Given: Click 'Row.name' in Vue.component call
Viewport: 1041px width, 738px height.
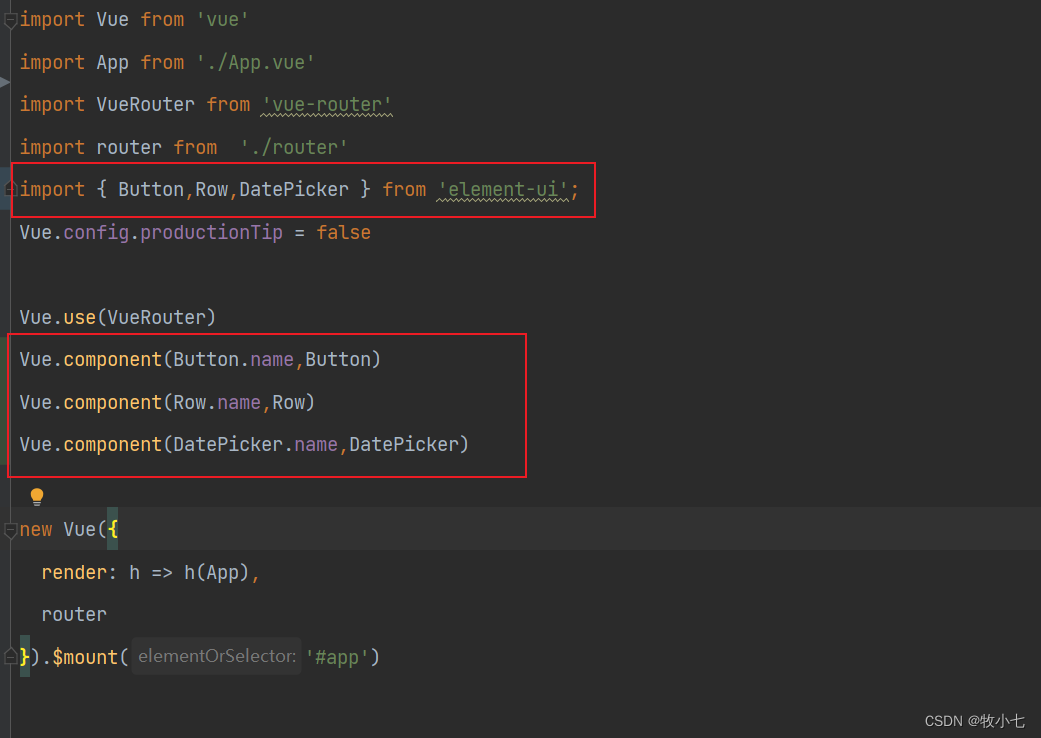Looking at the screenshot, I should click(x=216, y=402).
